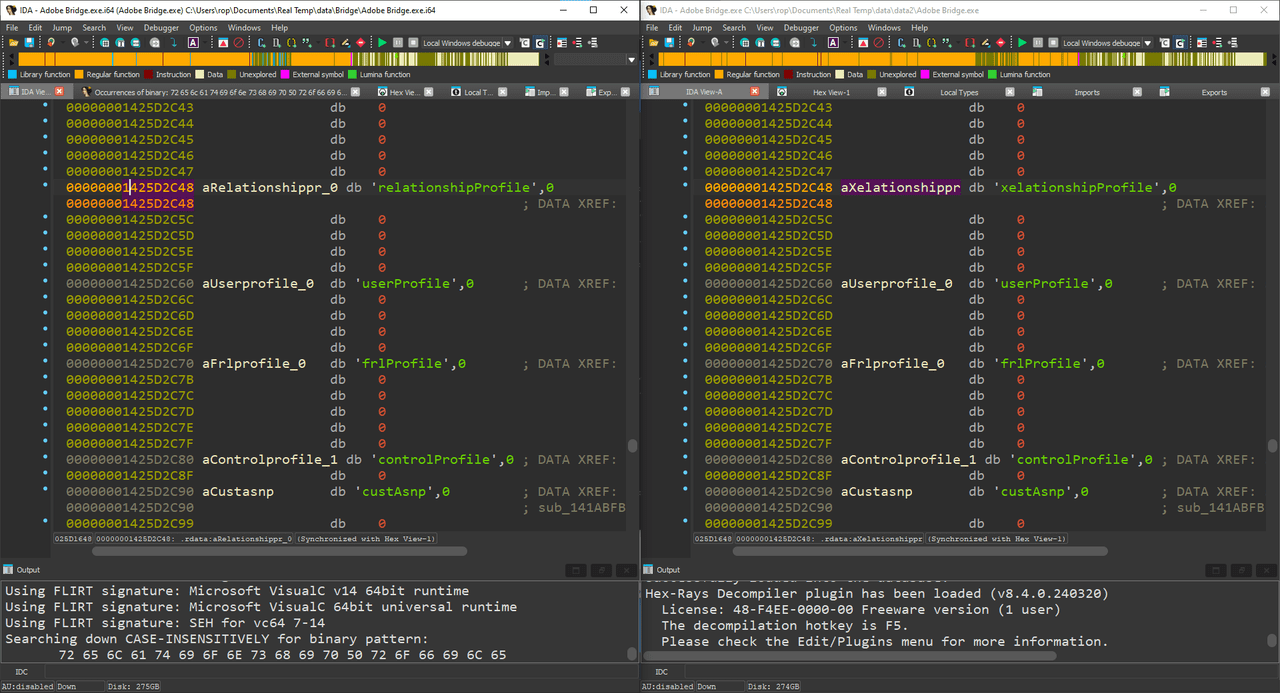Click the terminate process square icon in data2 window
Screen dimensions: 1280x693
pyautogui.click(x=1053, y=43)
